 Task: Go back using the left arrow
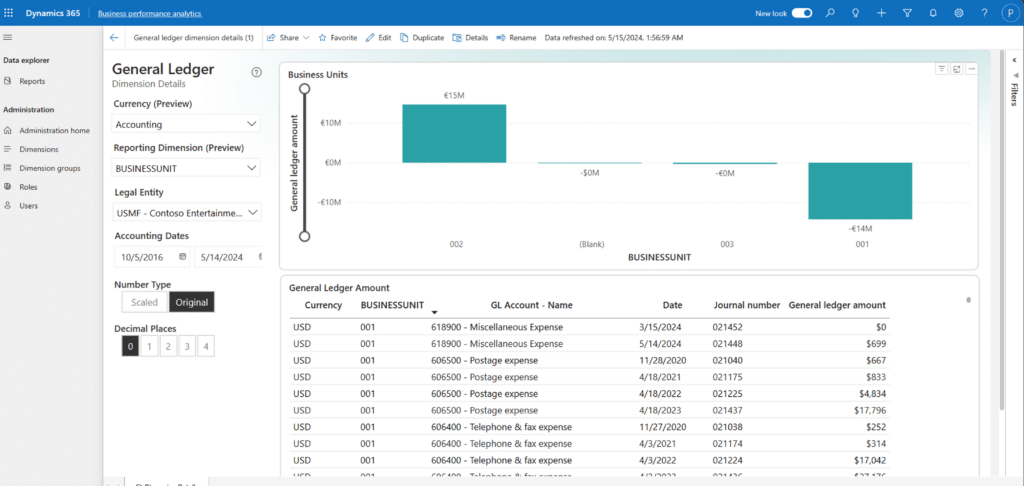(x=114, y=38)
